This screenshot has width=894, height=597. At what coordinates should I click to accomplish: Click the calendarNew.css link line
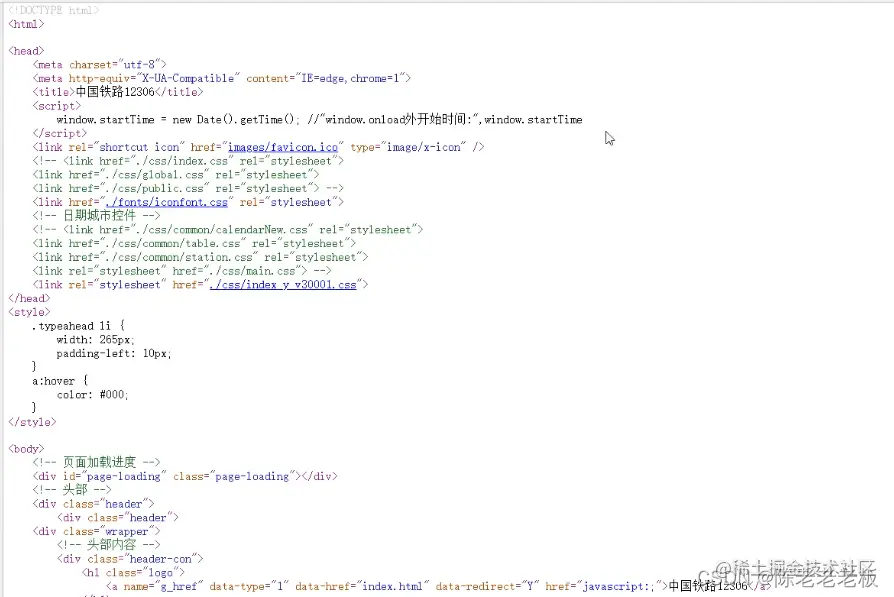(227, 229)
